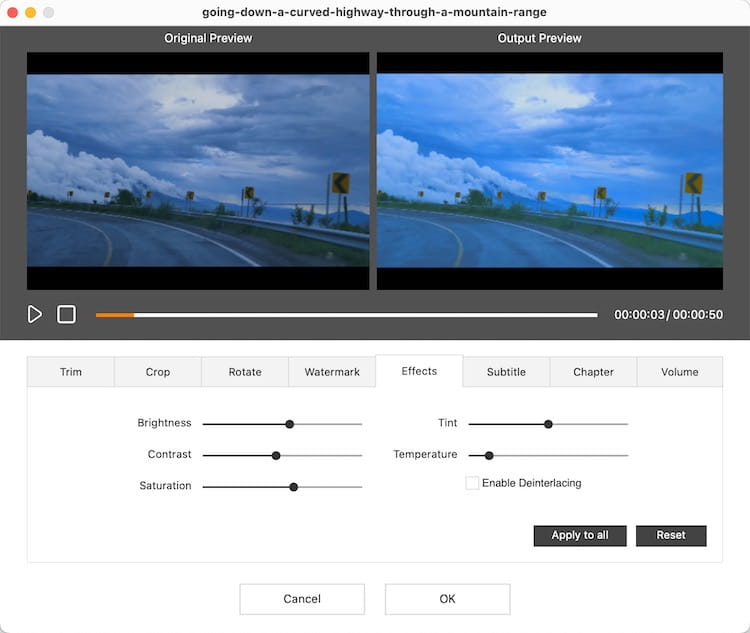Switch to the Watermark tab
Screen dimensions: 750x633
332,372
